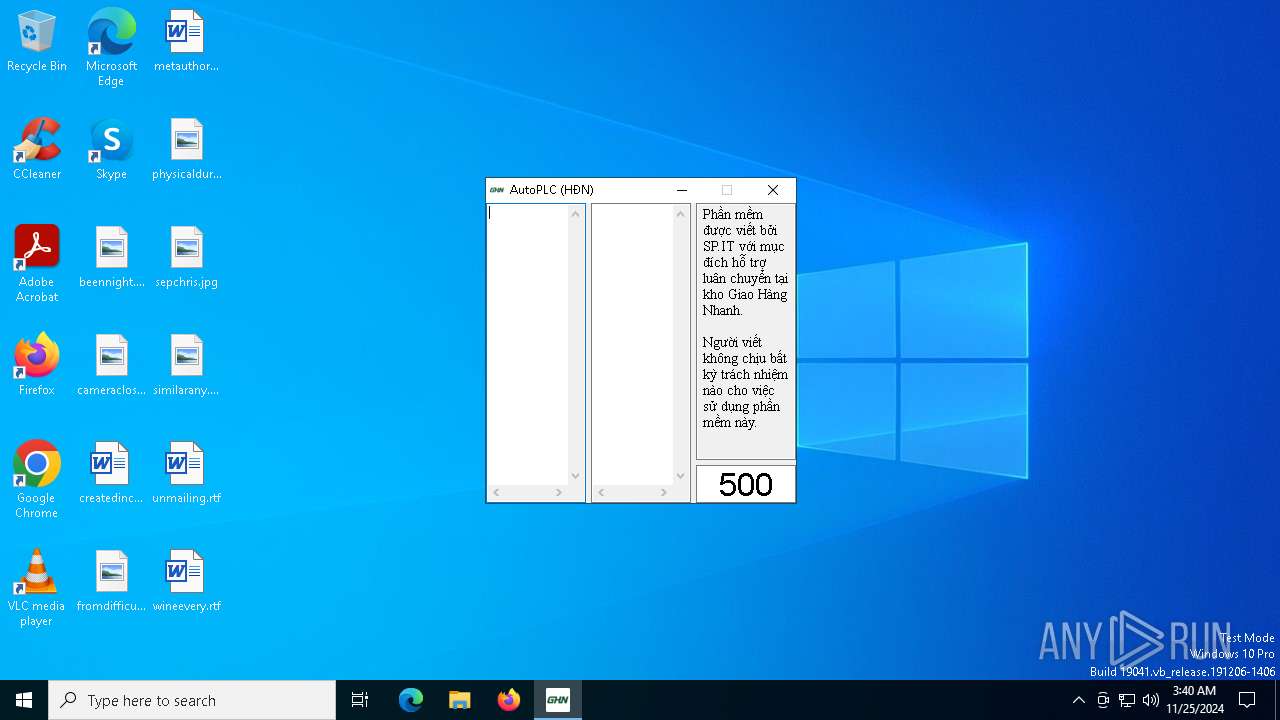Select the fromdifficu image file
This screenshot has width=1280, height=720.
click(111, 581)
